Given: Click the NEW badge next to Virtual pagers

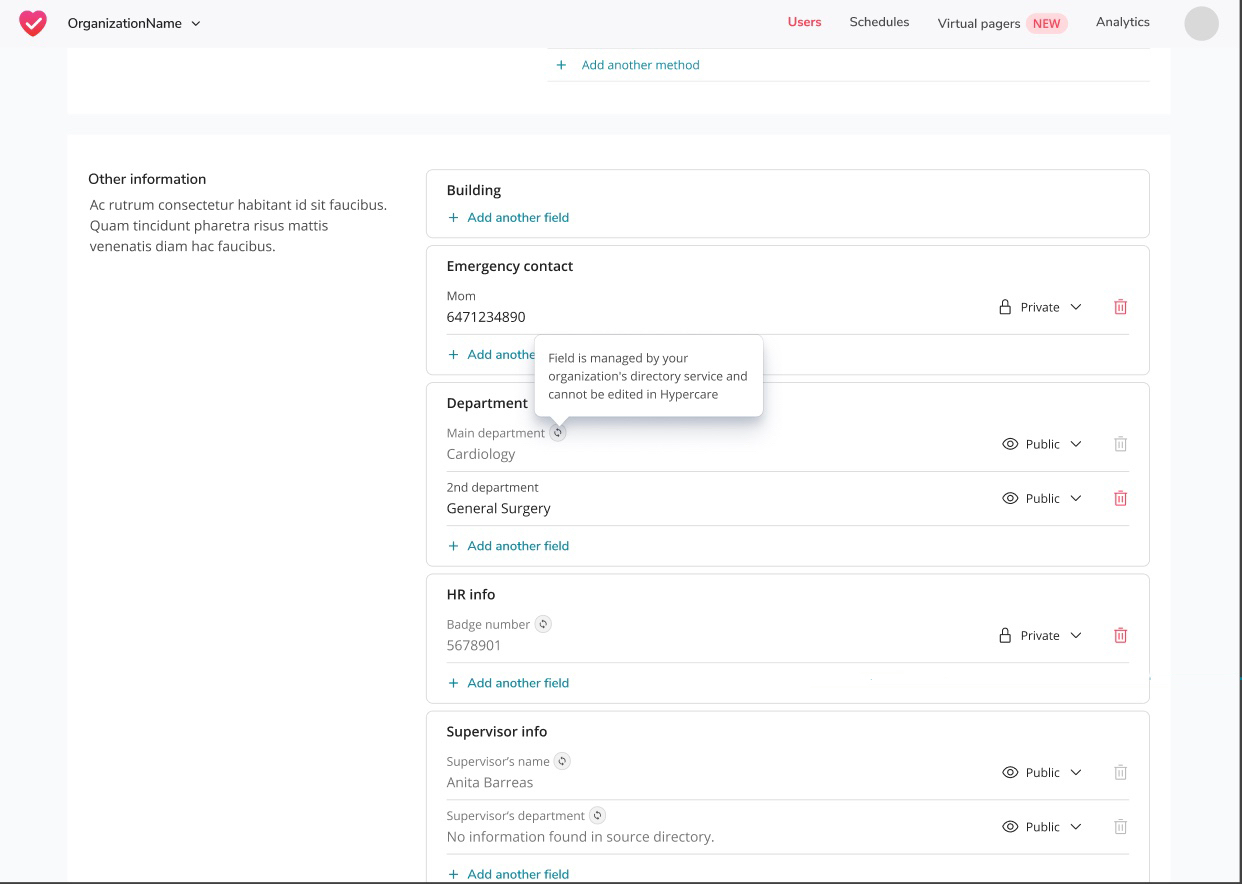Looking at the screenshot, I should pyautogui.click(x=1046, y=23).
